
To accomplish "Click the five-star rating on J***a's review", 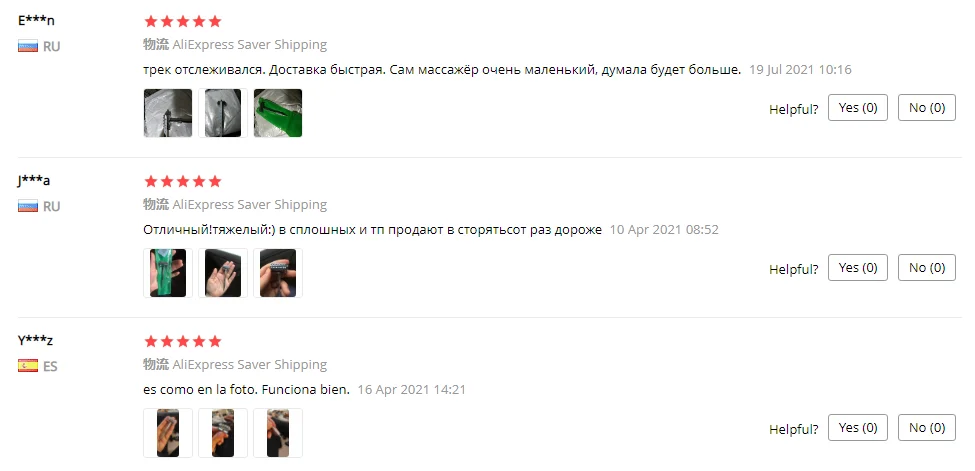I will (183, 181).
